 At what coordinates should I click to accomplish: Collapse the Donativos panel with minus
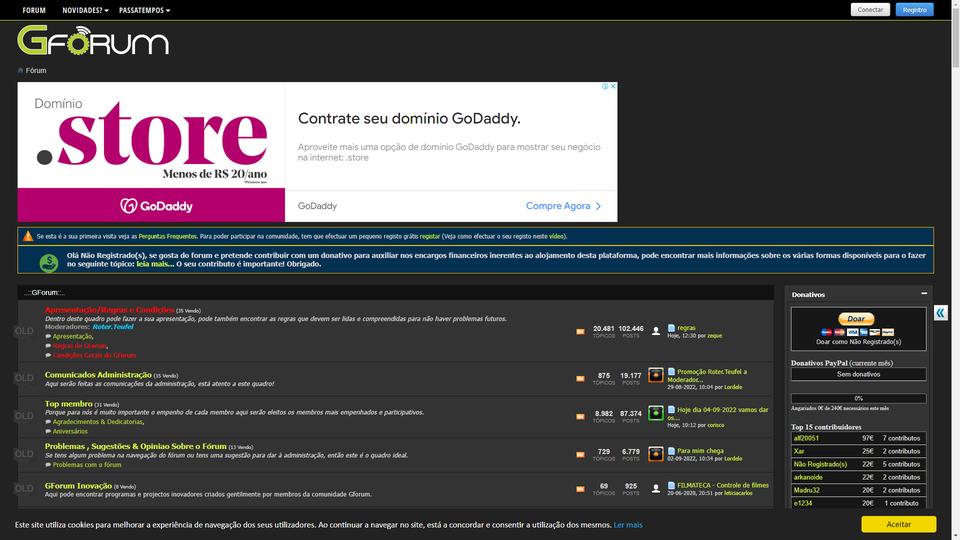tap(924, 294)
